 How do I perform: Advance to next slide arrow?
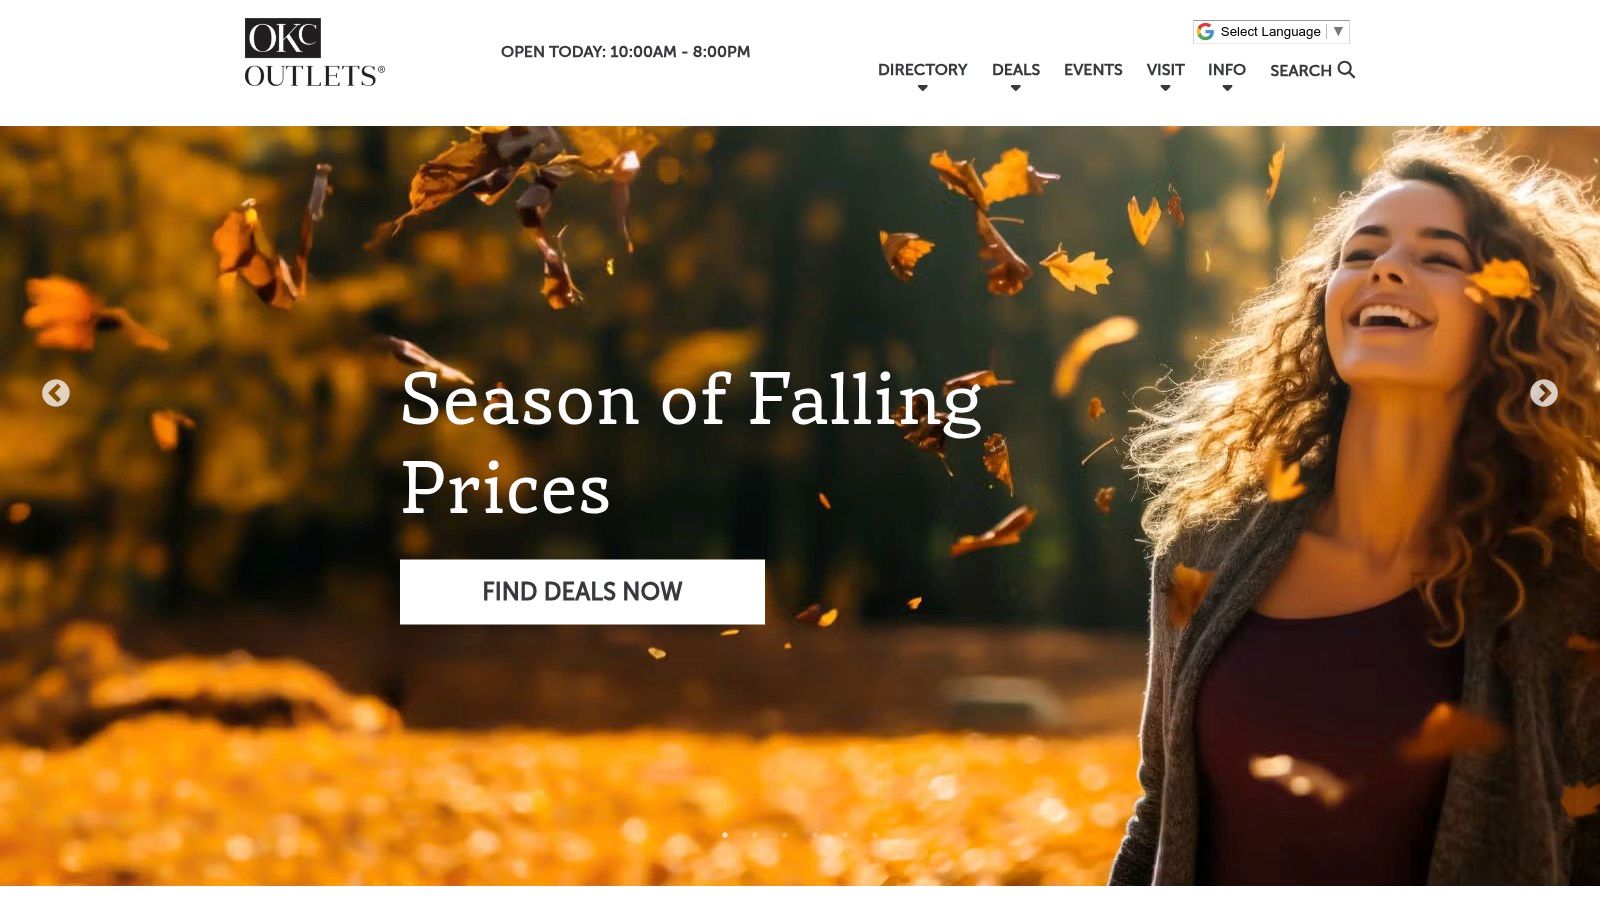(1543, 393)
